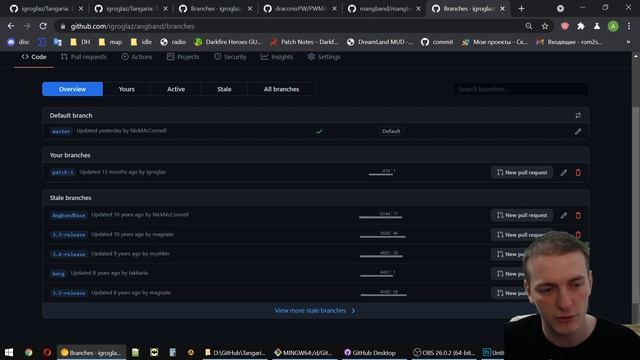Open the OBS taskbar item
Screen dimensions: 640x360
pyautogui.click(x=443, y=353)
